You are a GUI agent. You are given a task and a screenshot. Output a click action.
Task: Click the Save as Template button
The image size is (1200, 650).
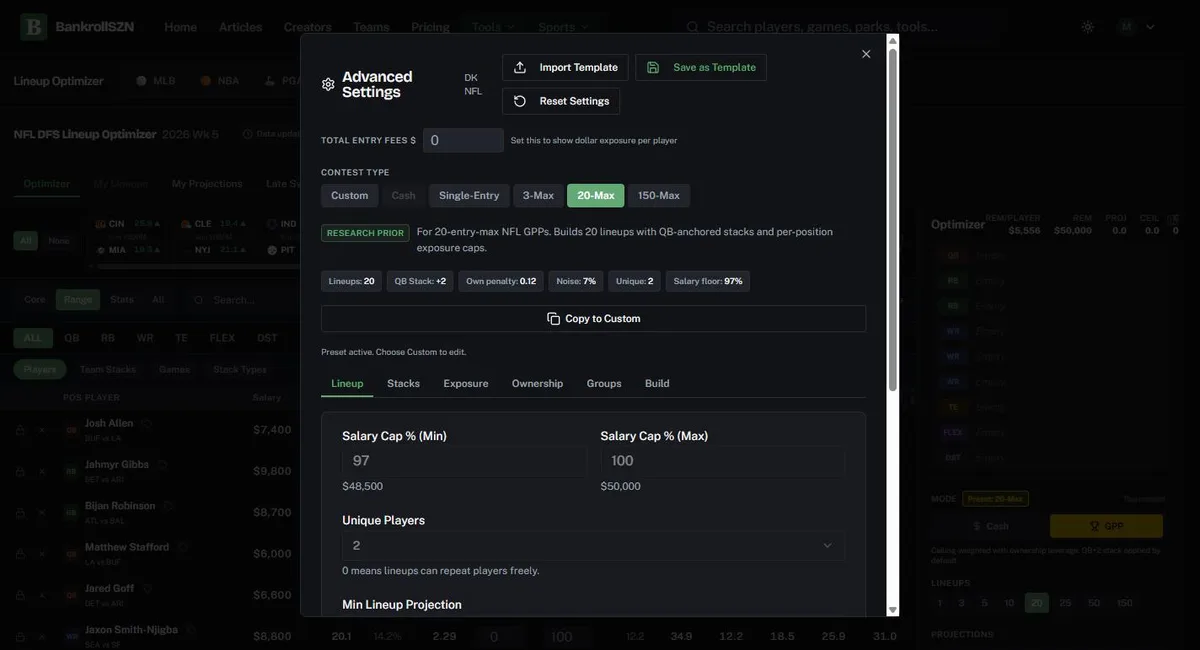701,68
